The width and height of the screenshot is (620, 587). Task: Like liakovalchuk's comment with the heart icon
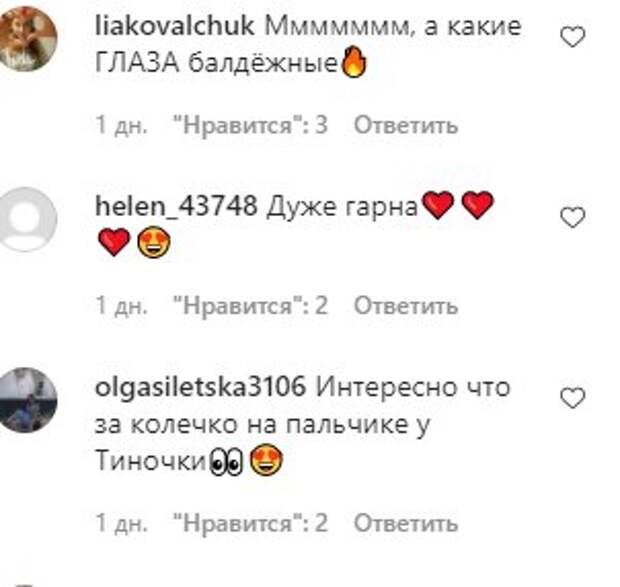(x=573, y=37)
